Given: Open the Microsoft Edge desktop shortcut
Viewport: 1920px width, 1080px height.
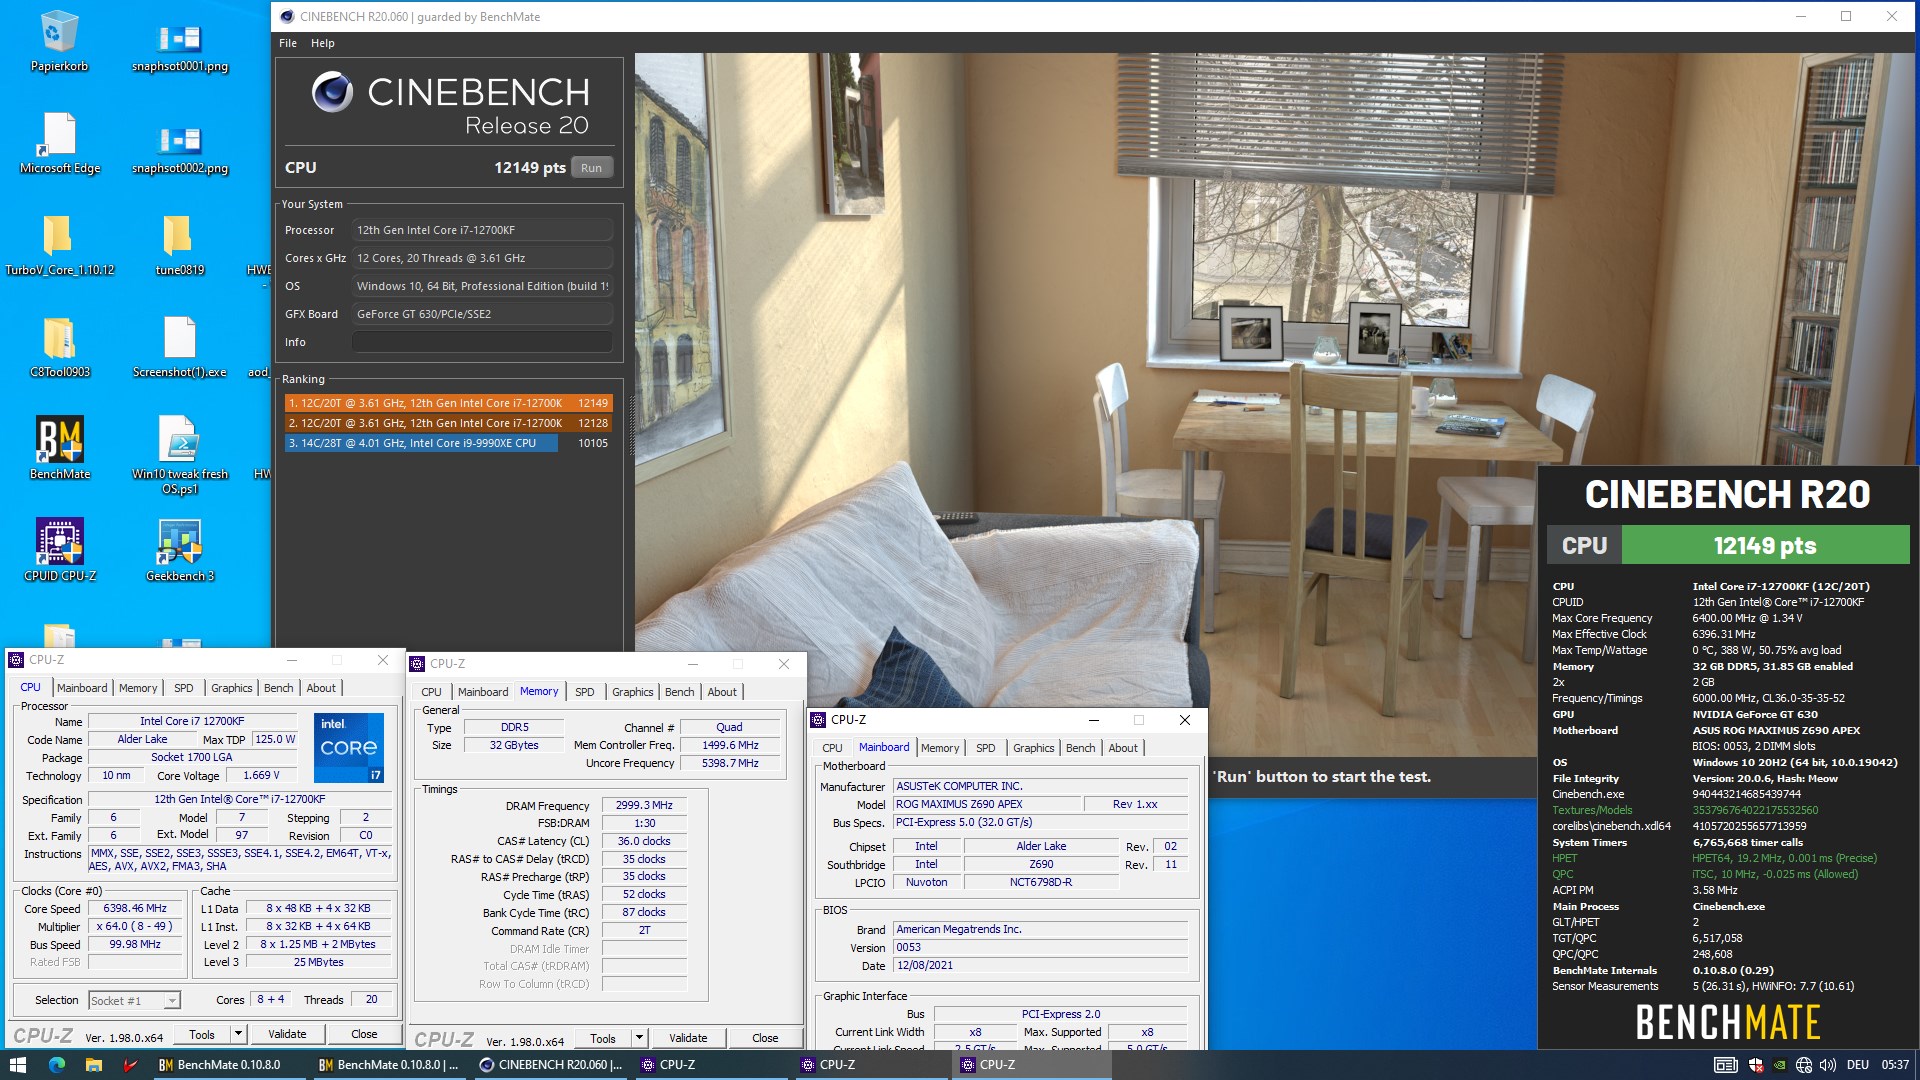Looking at the screenshot, I should pos(59,144).
